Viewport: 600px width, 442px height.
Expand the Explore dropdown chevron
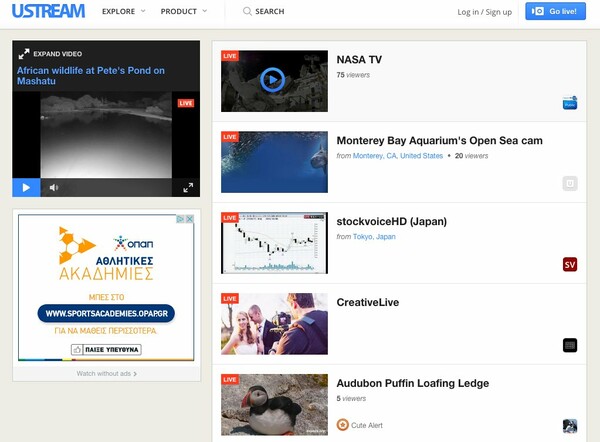[x=143, y=11]
